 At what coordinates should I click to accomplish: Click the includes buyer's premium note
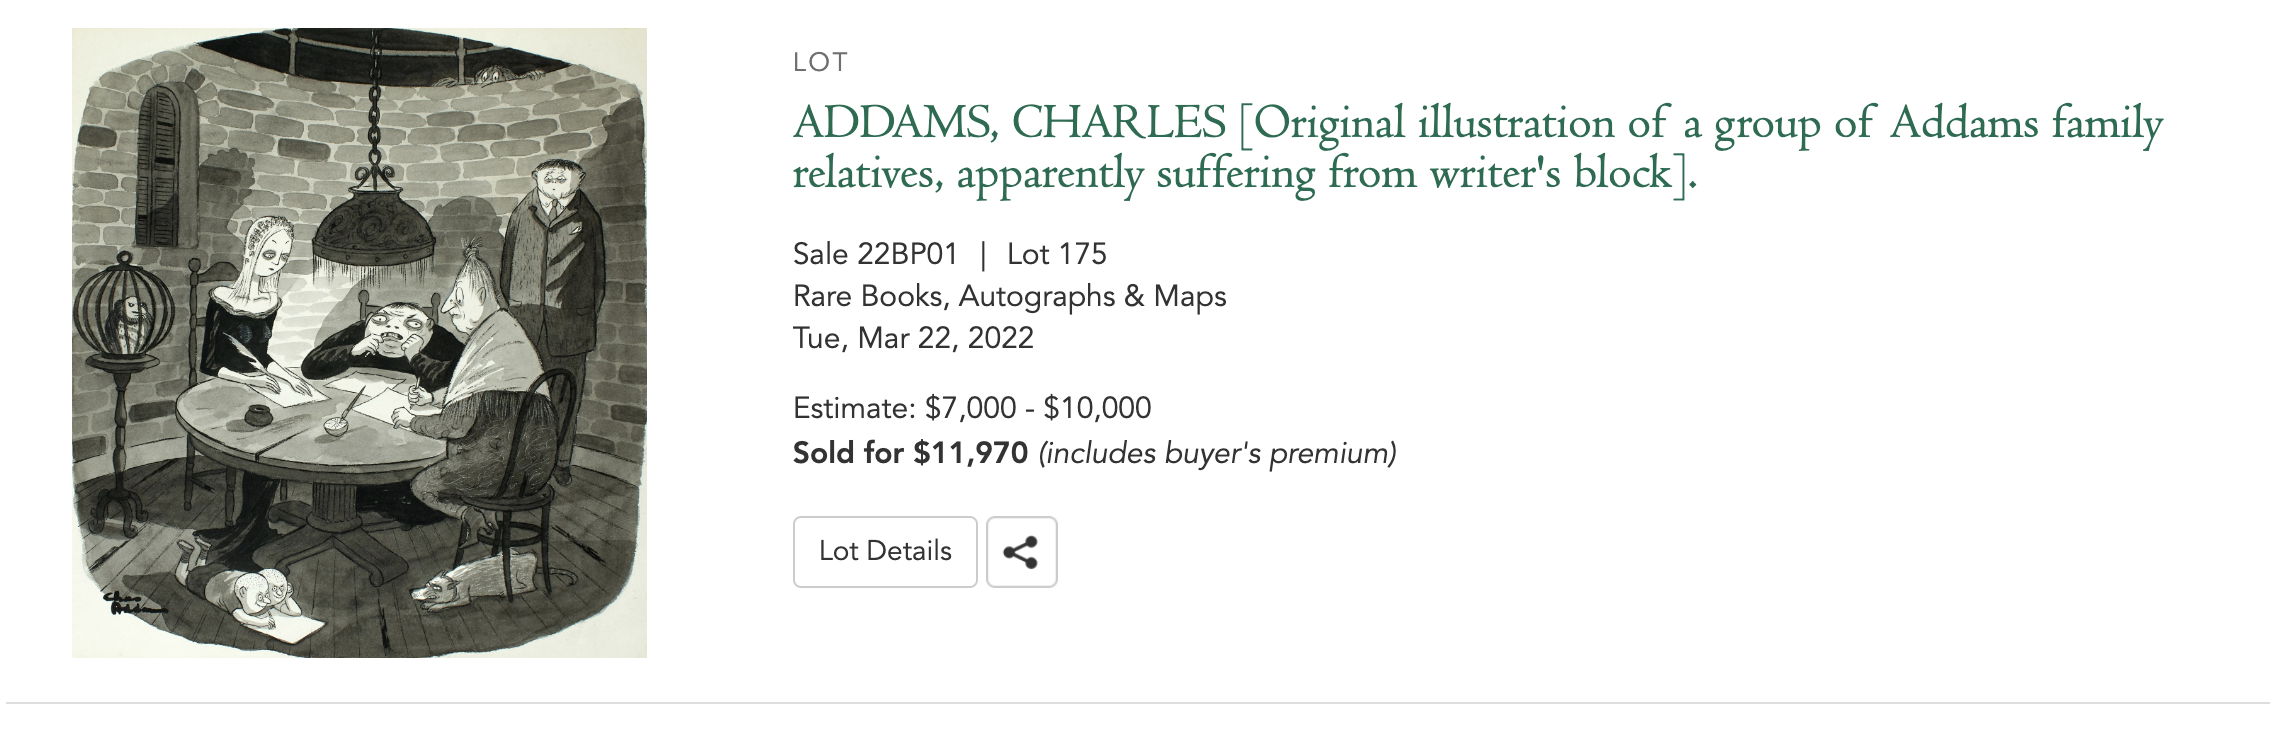[1217, 453]
